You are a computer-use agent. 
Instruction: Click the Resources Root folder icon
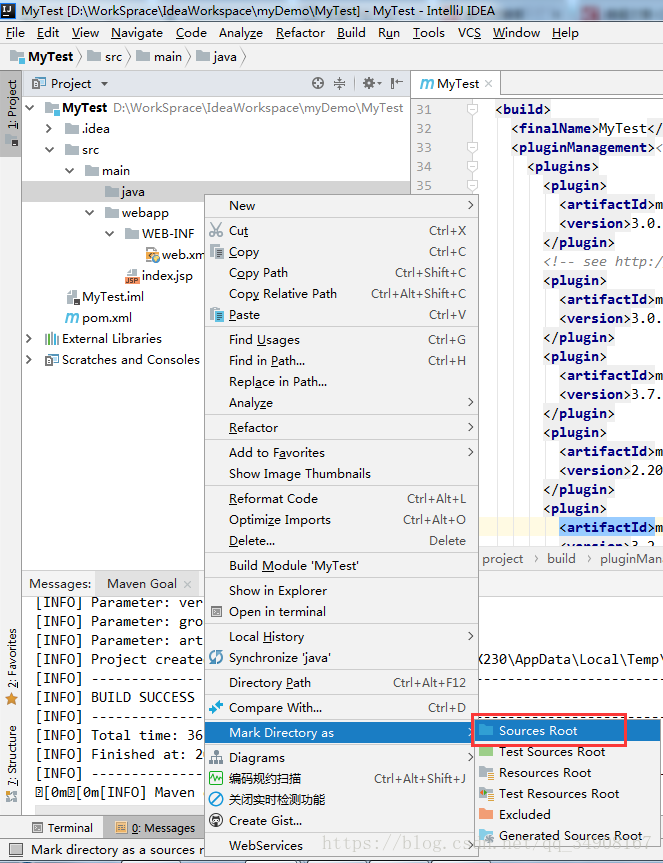click(x=486, y=772)
